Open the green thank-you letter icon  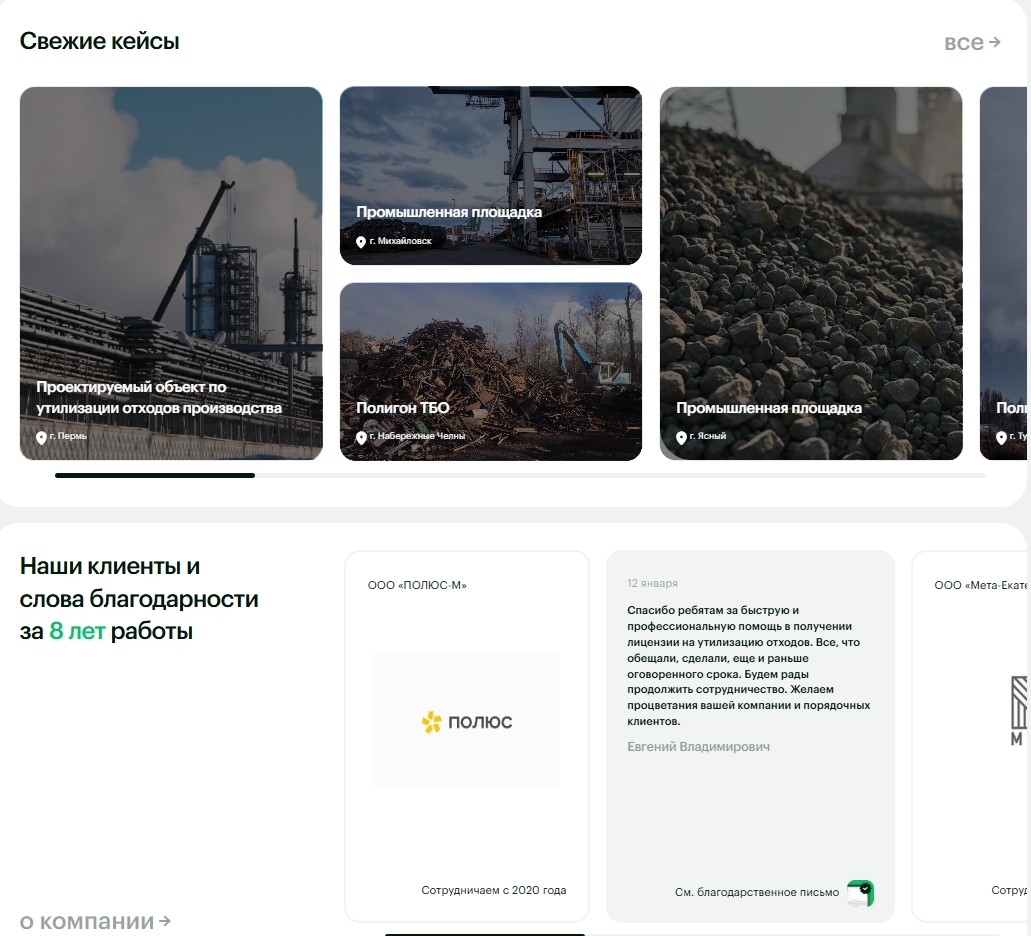pyautogui.click(x=860, y=893)
